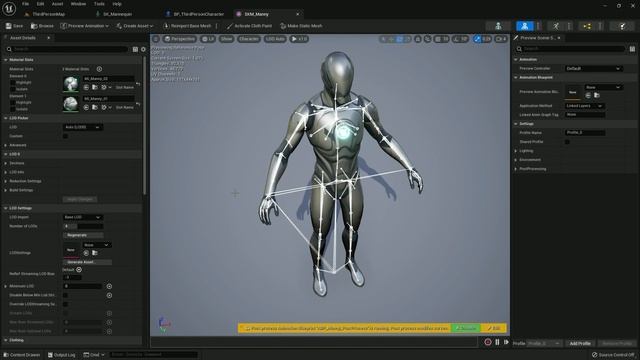
Task: Switch to Animation Blueprint mode icon
Action: (587, 26)
